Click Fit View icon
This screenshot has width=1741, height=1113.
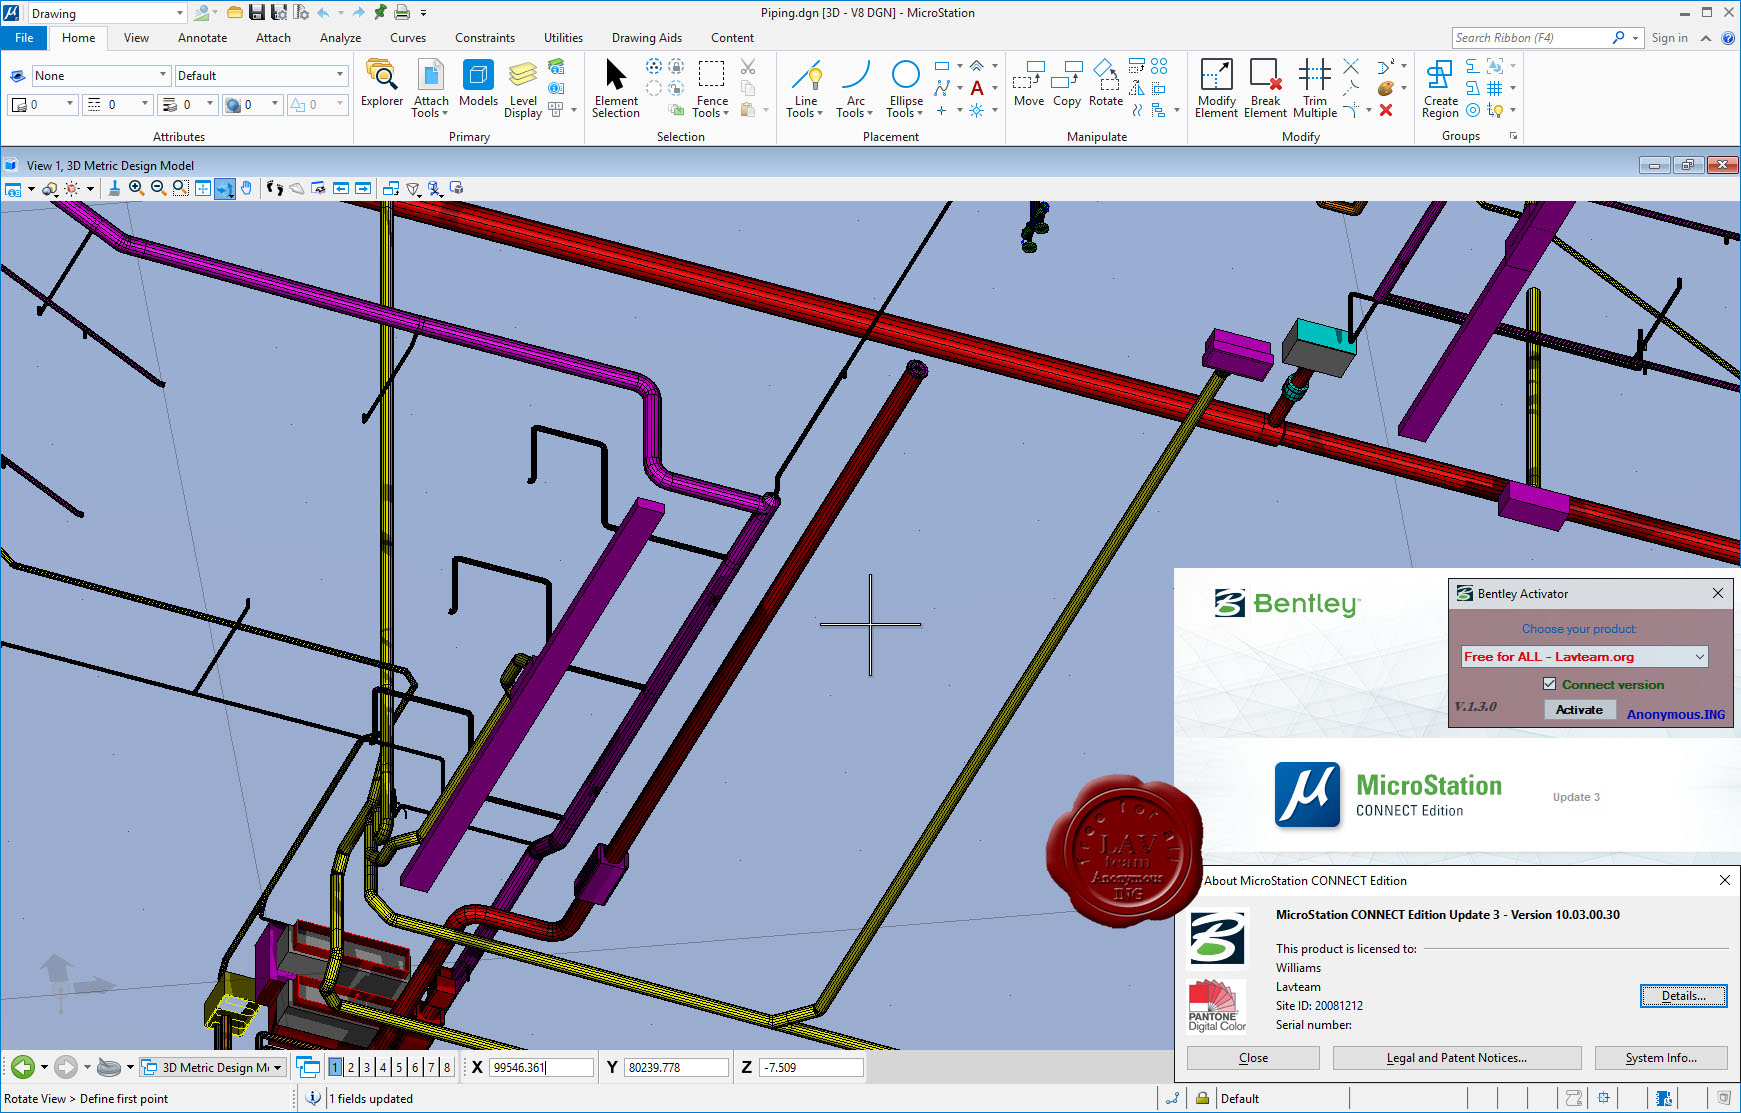pyautogui.click(x=202, y=188)
